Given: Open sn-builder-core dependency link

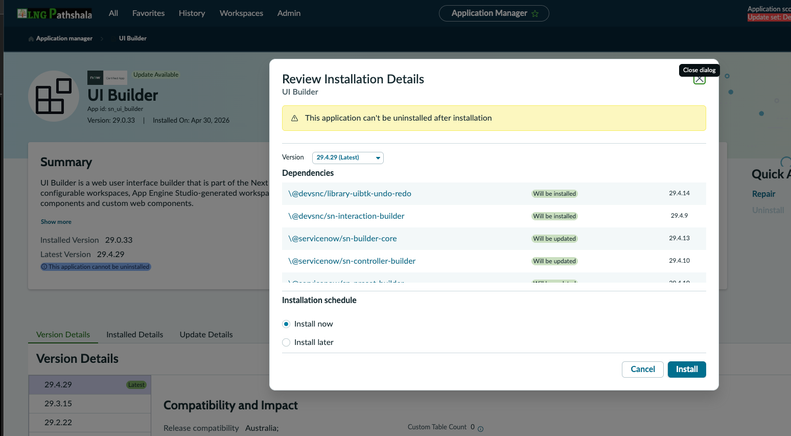Looking at the screenshot, I should tap(343, 239).
